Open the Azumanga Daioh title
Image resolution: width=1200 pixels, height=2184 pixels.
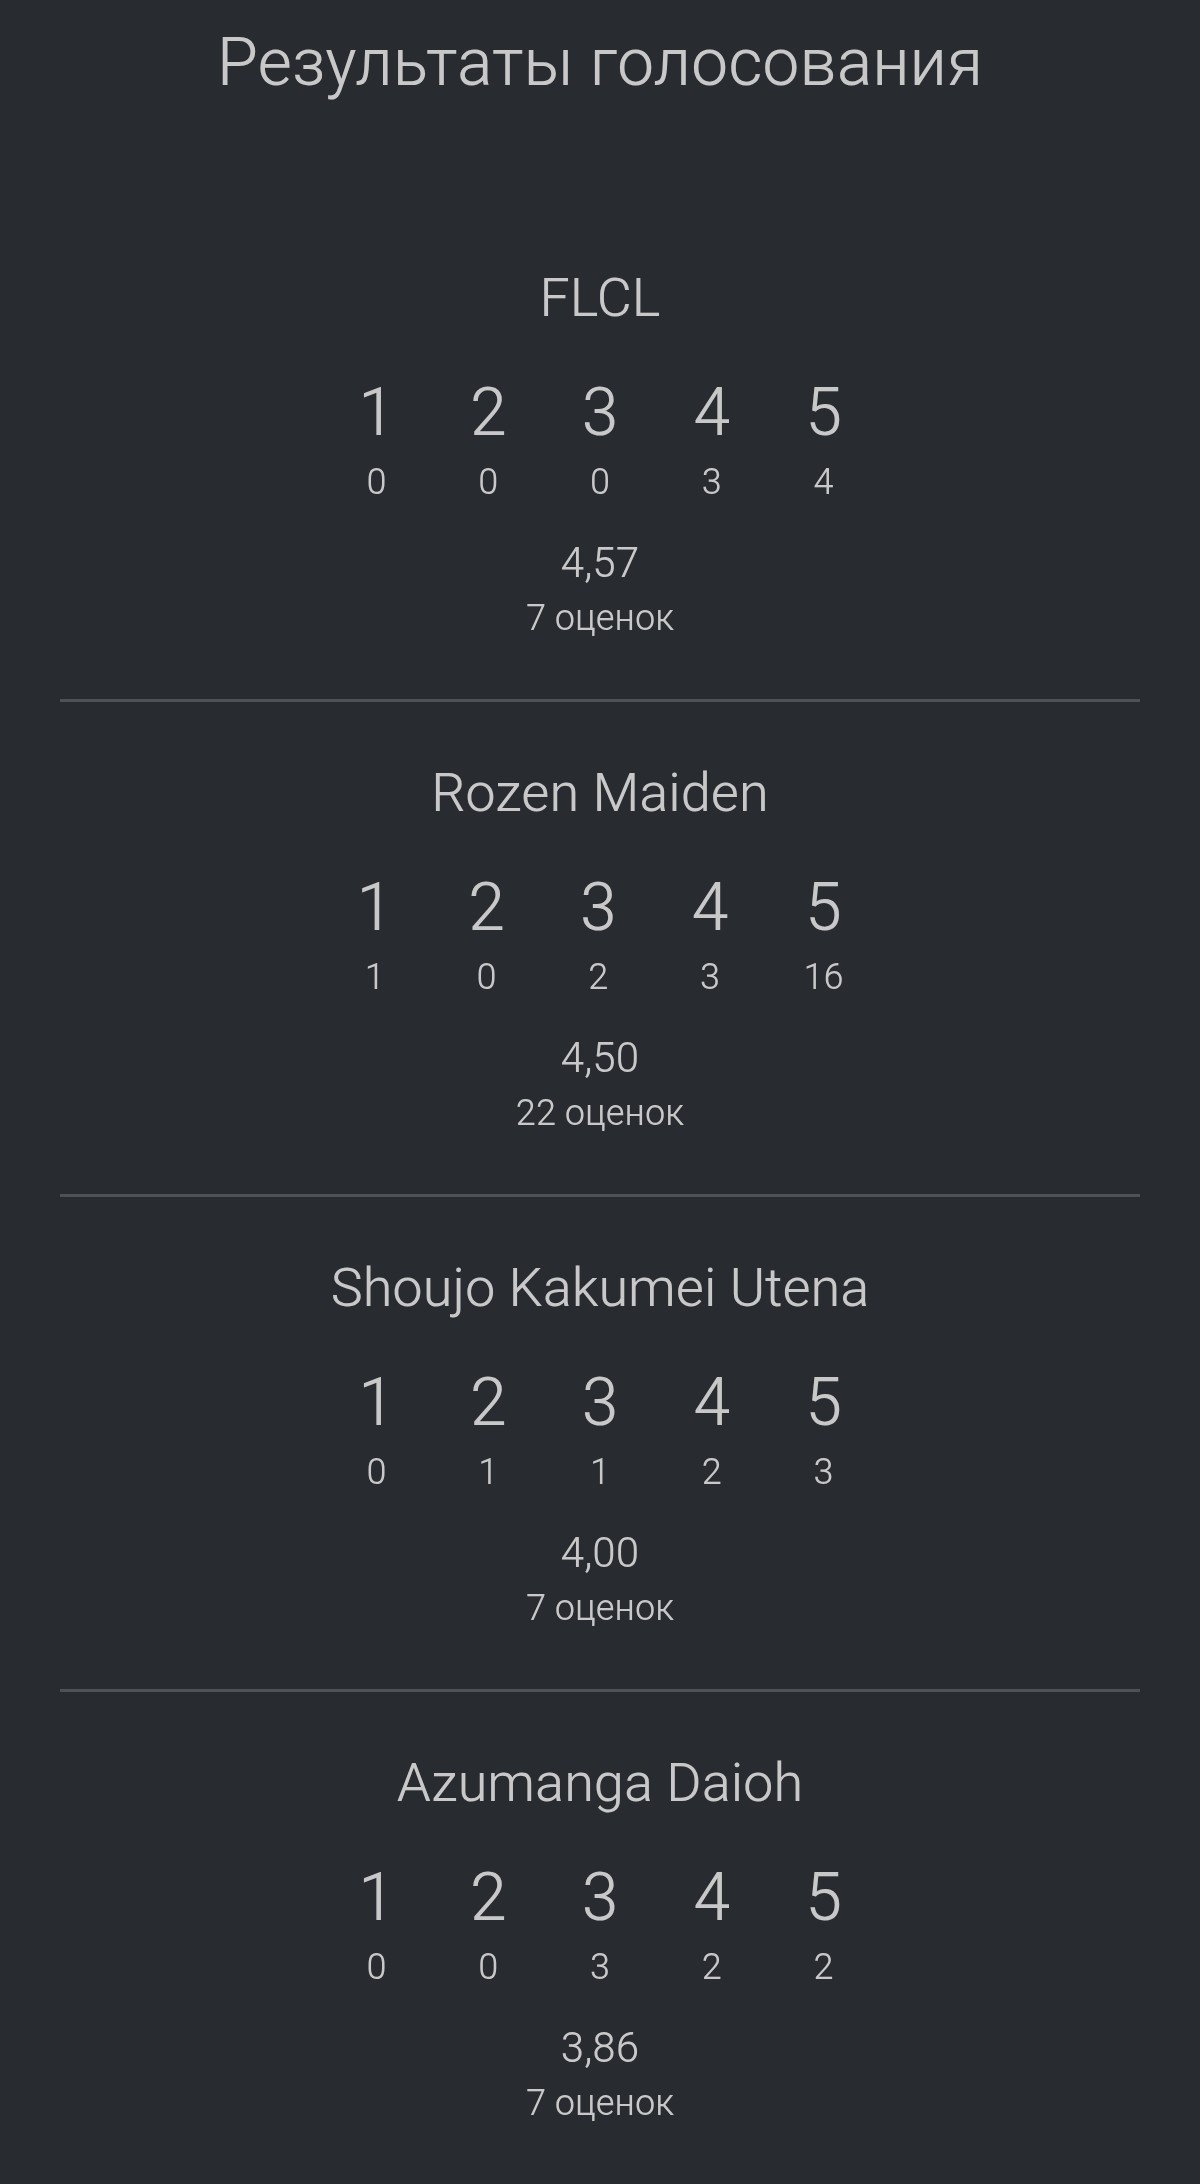[600, 1783]
